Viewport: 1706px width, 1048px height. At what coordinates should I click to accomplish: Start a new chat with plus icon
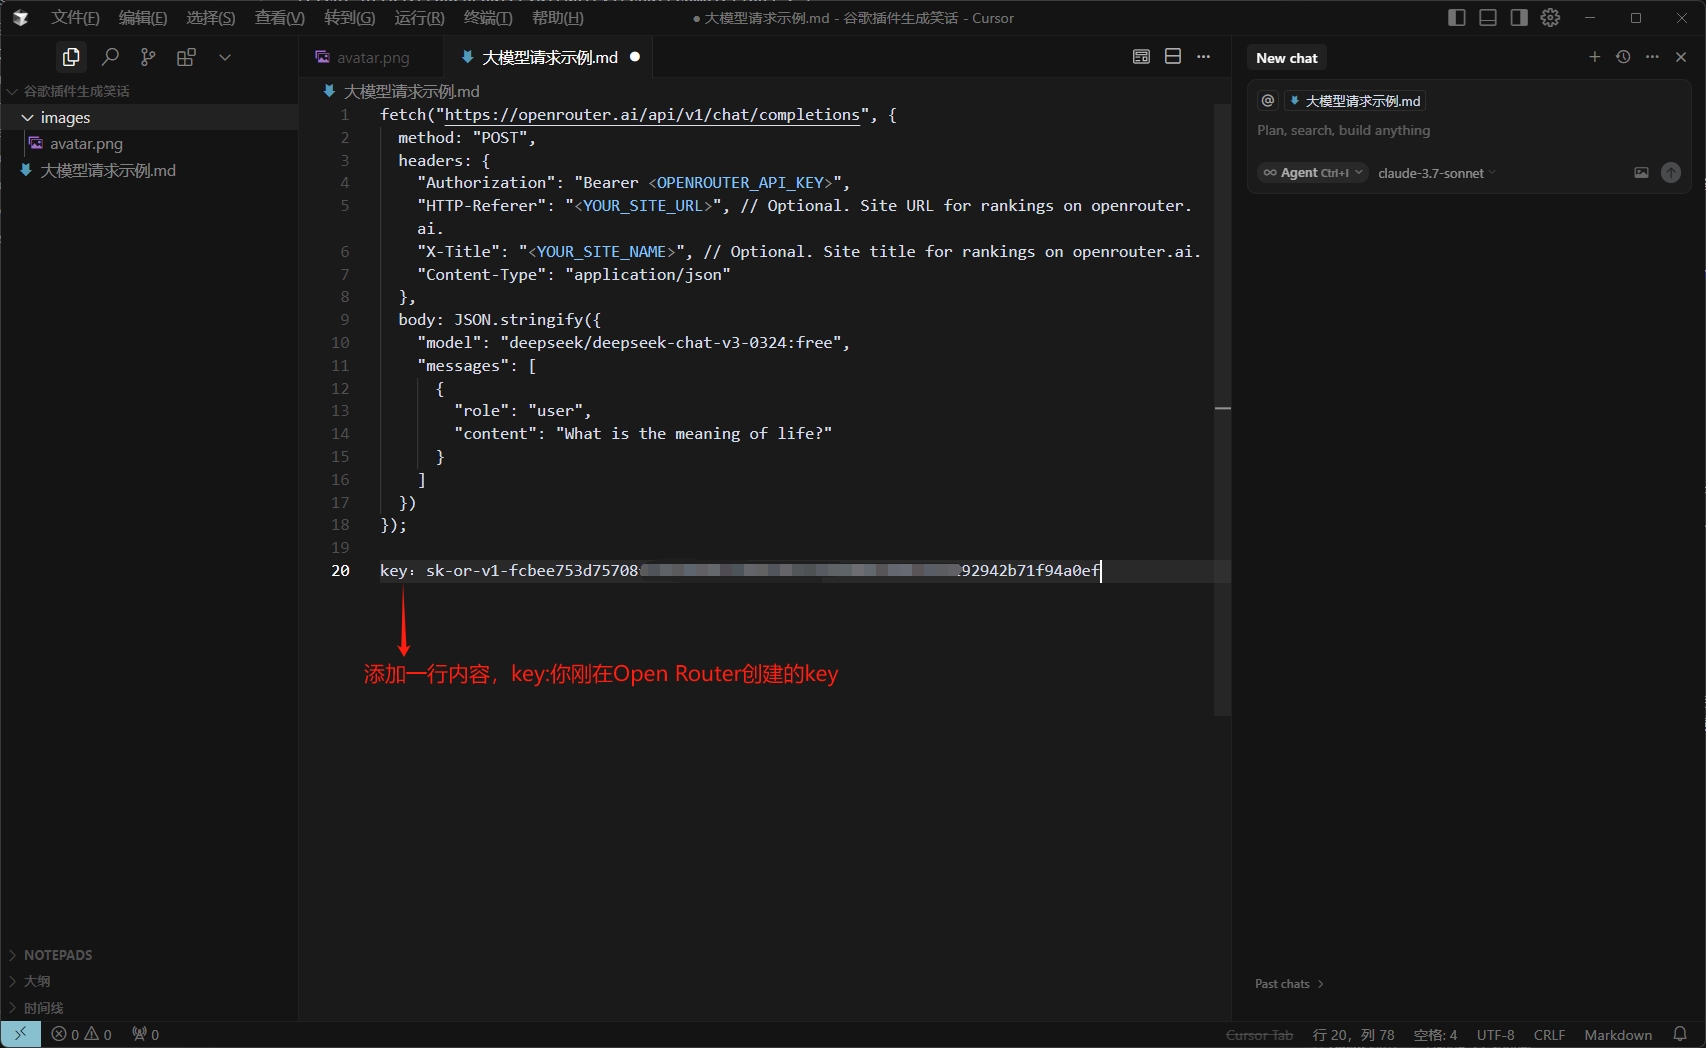pos(1594,57)
